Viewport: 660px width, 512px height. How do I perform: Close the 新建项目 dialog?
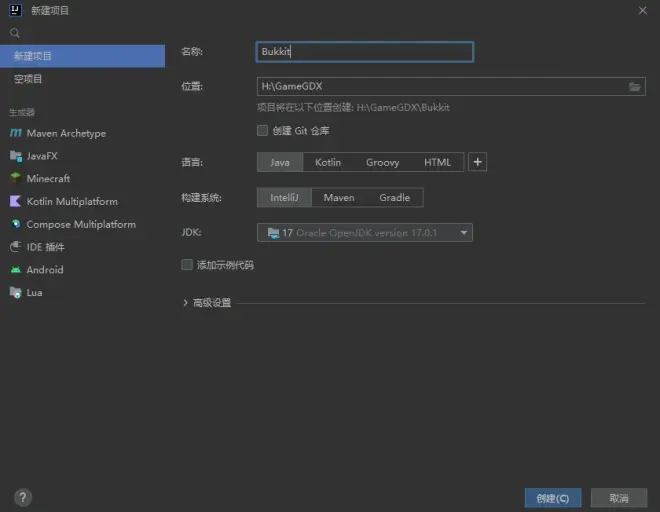point(642,10)
